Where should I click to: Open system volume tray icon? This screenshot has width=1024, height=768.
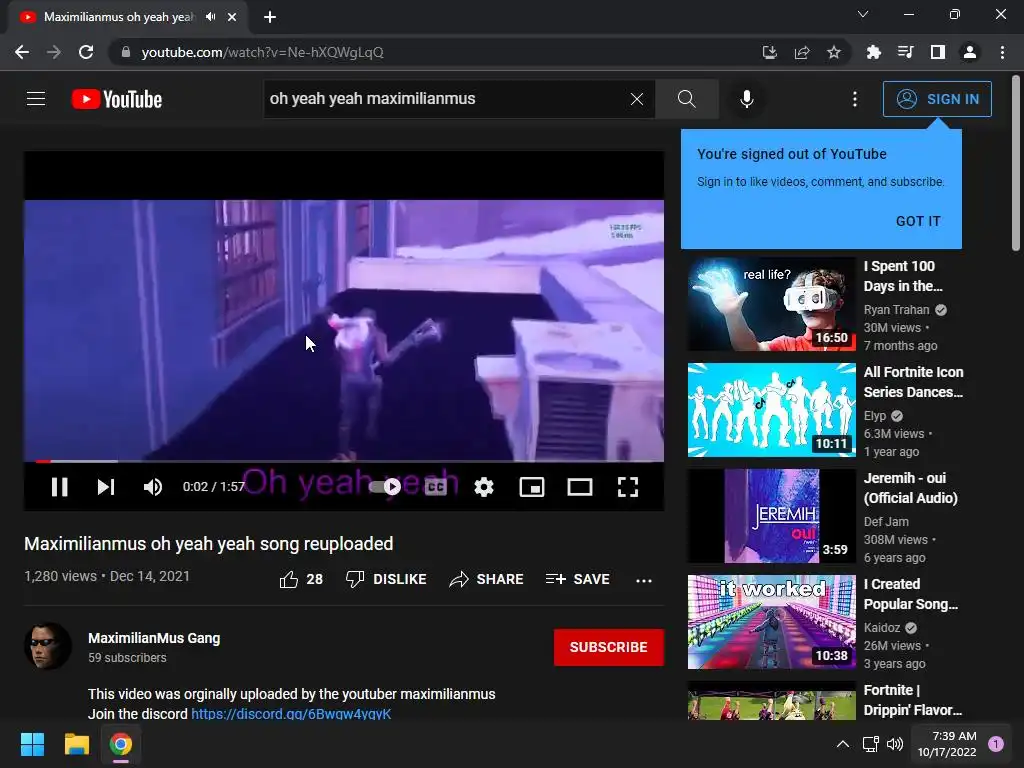coord(895,744)
